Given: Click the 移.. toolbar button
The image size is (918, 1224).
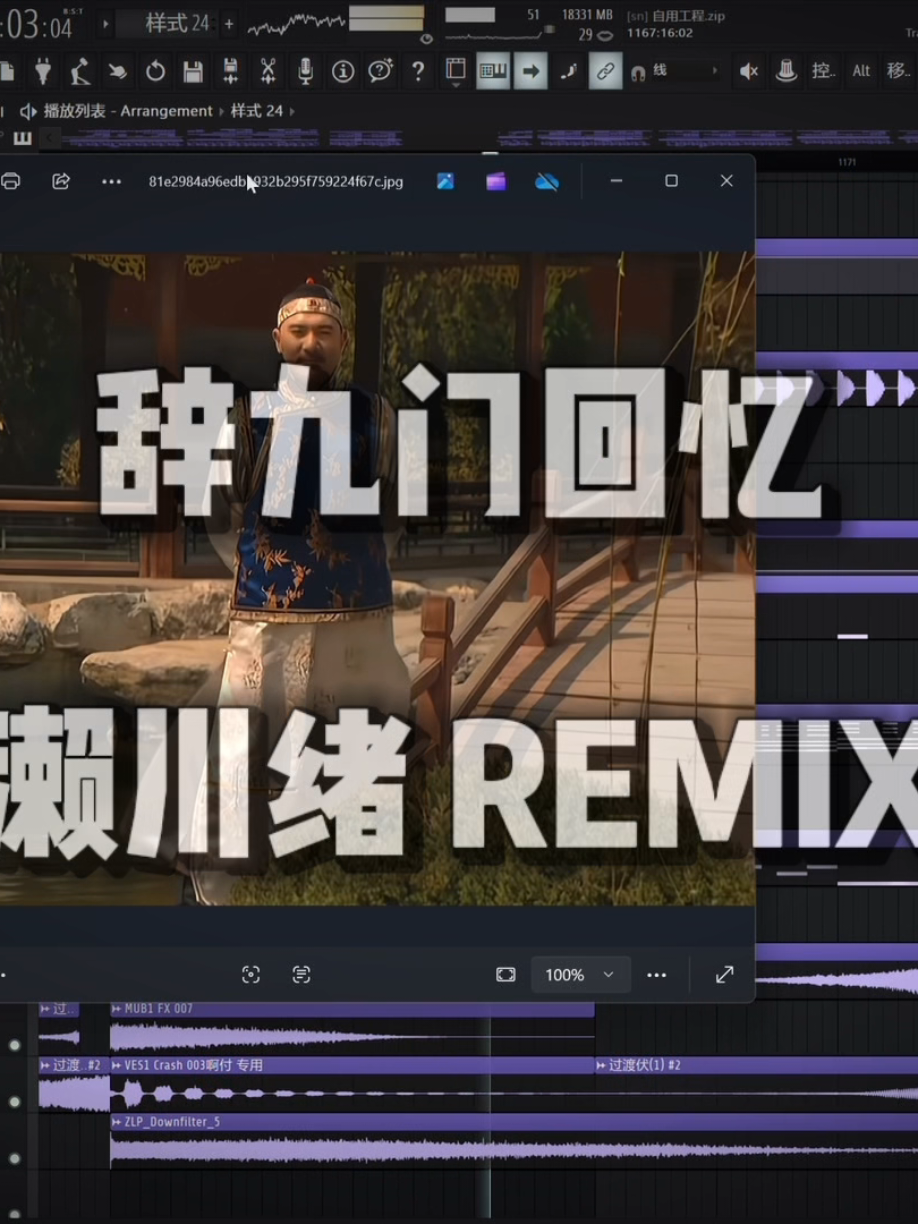Looking at the screenshot, I should click(898, 71).
